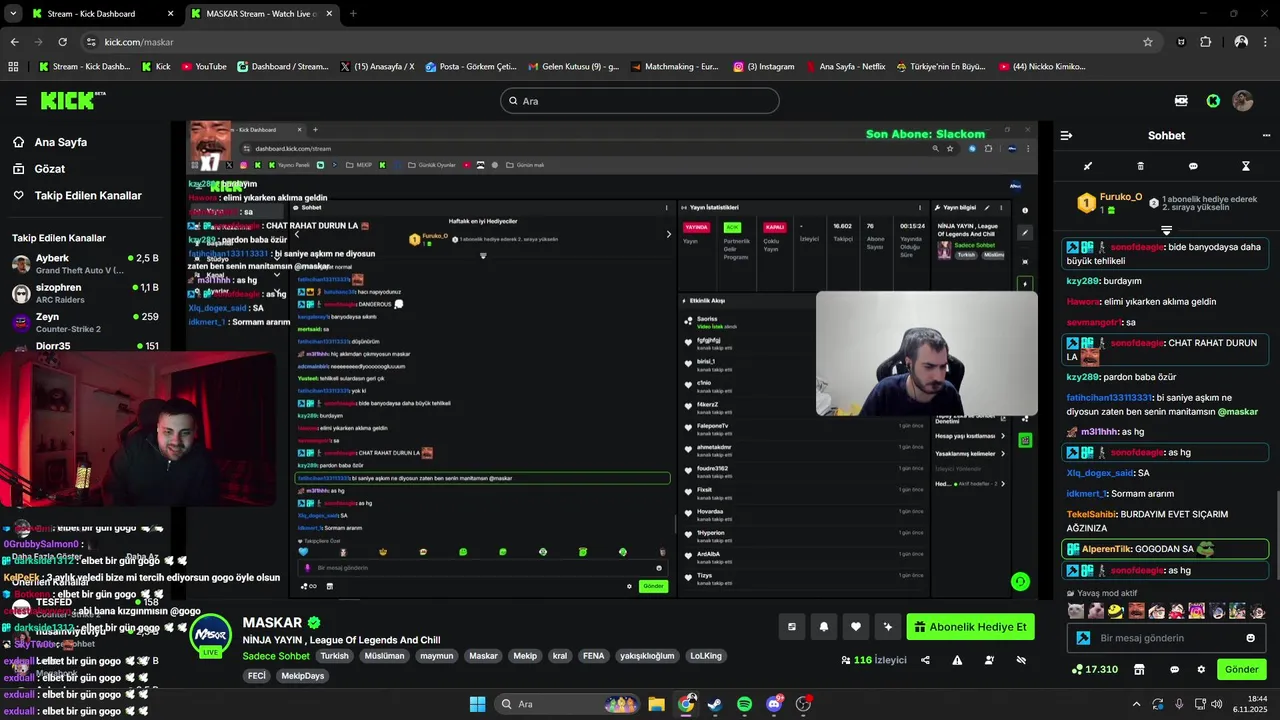Open chat settings gear icon
This screenshot has height=720, width=1280.
[1201, 669]
